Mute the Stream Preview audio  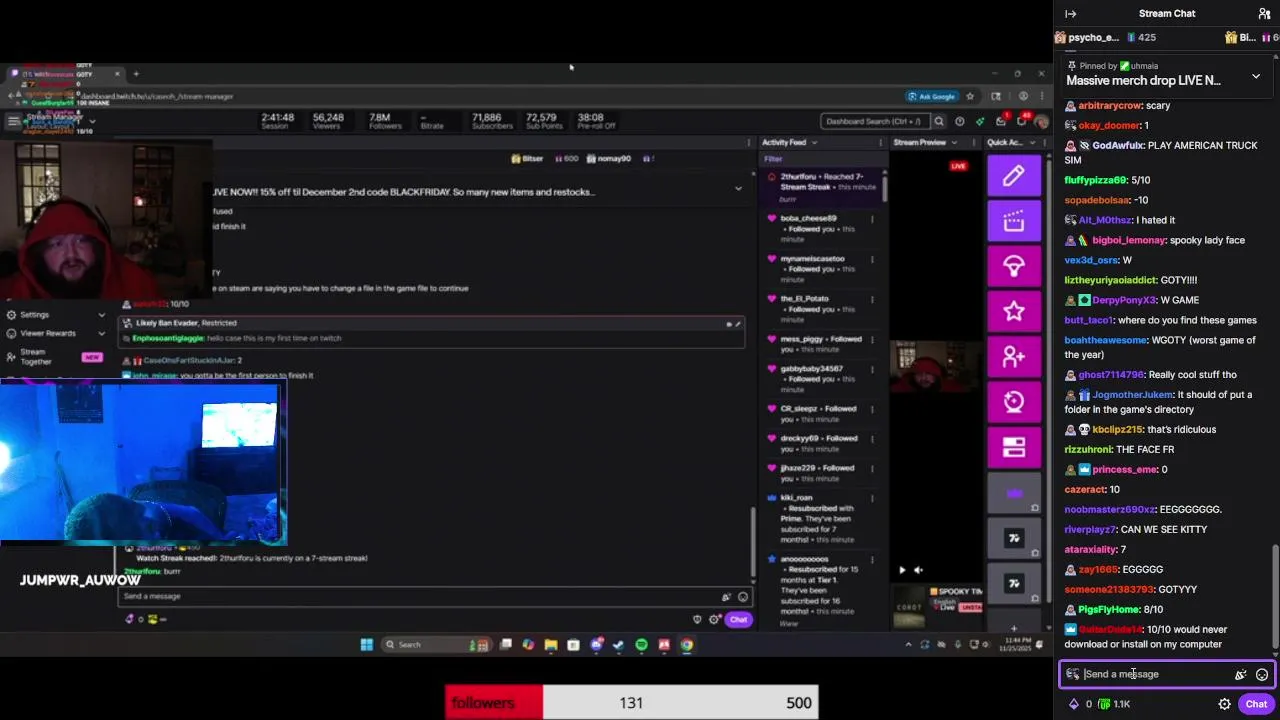click(919, 570)
